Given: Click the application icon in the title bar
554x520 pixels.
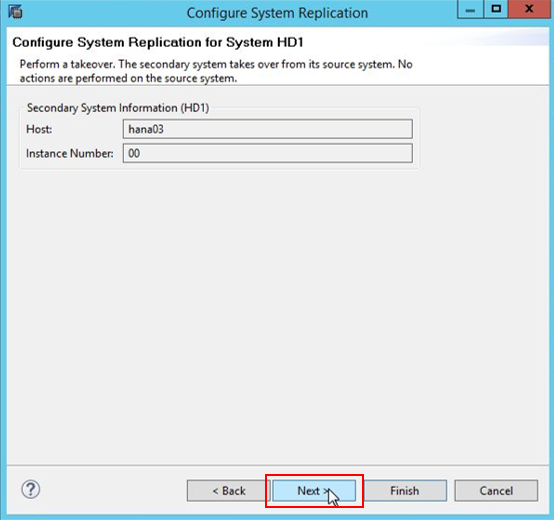Looking at the screenshot, I should pyautogui.click(x=15, y=12).
